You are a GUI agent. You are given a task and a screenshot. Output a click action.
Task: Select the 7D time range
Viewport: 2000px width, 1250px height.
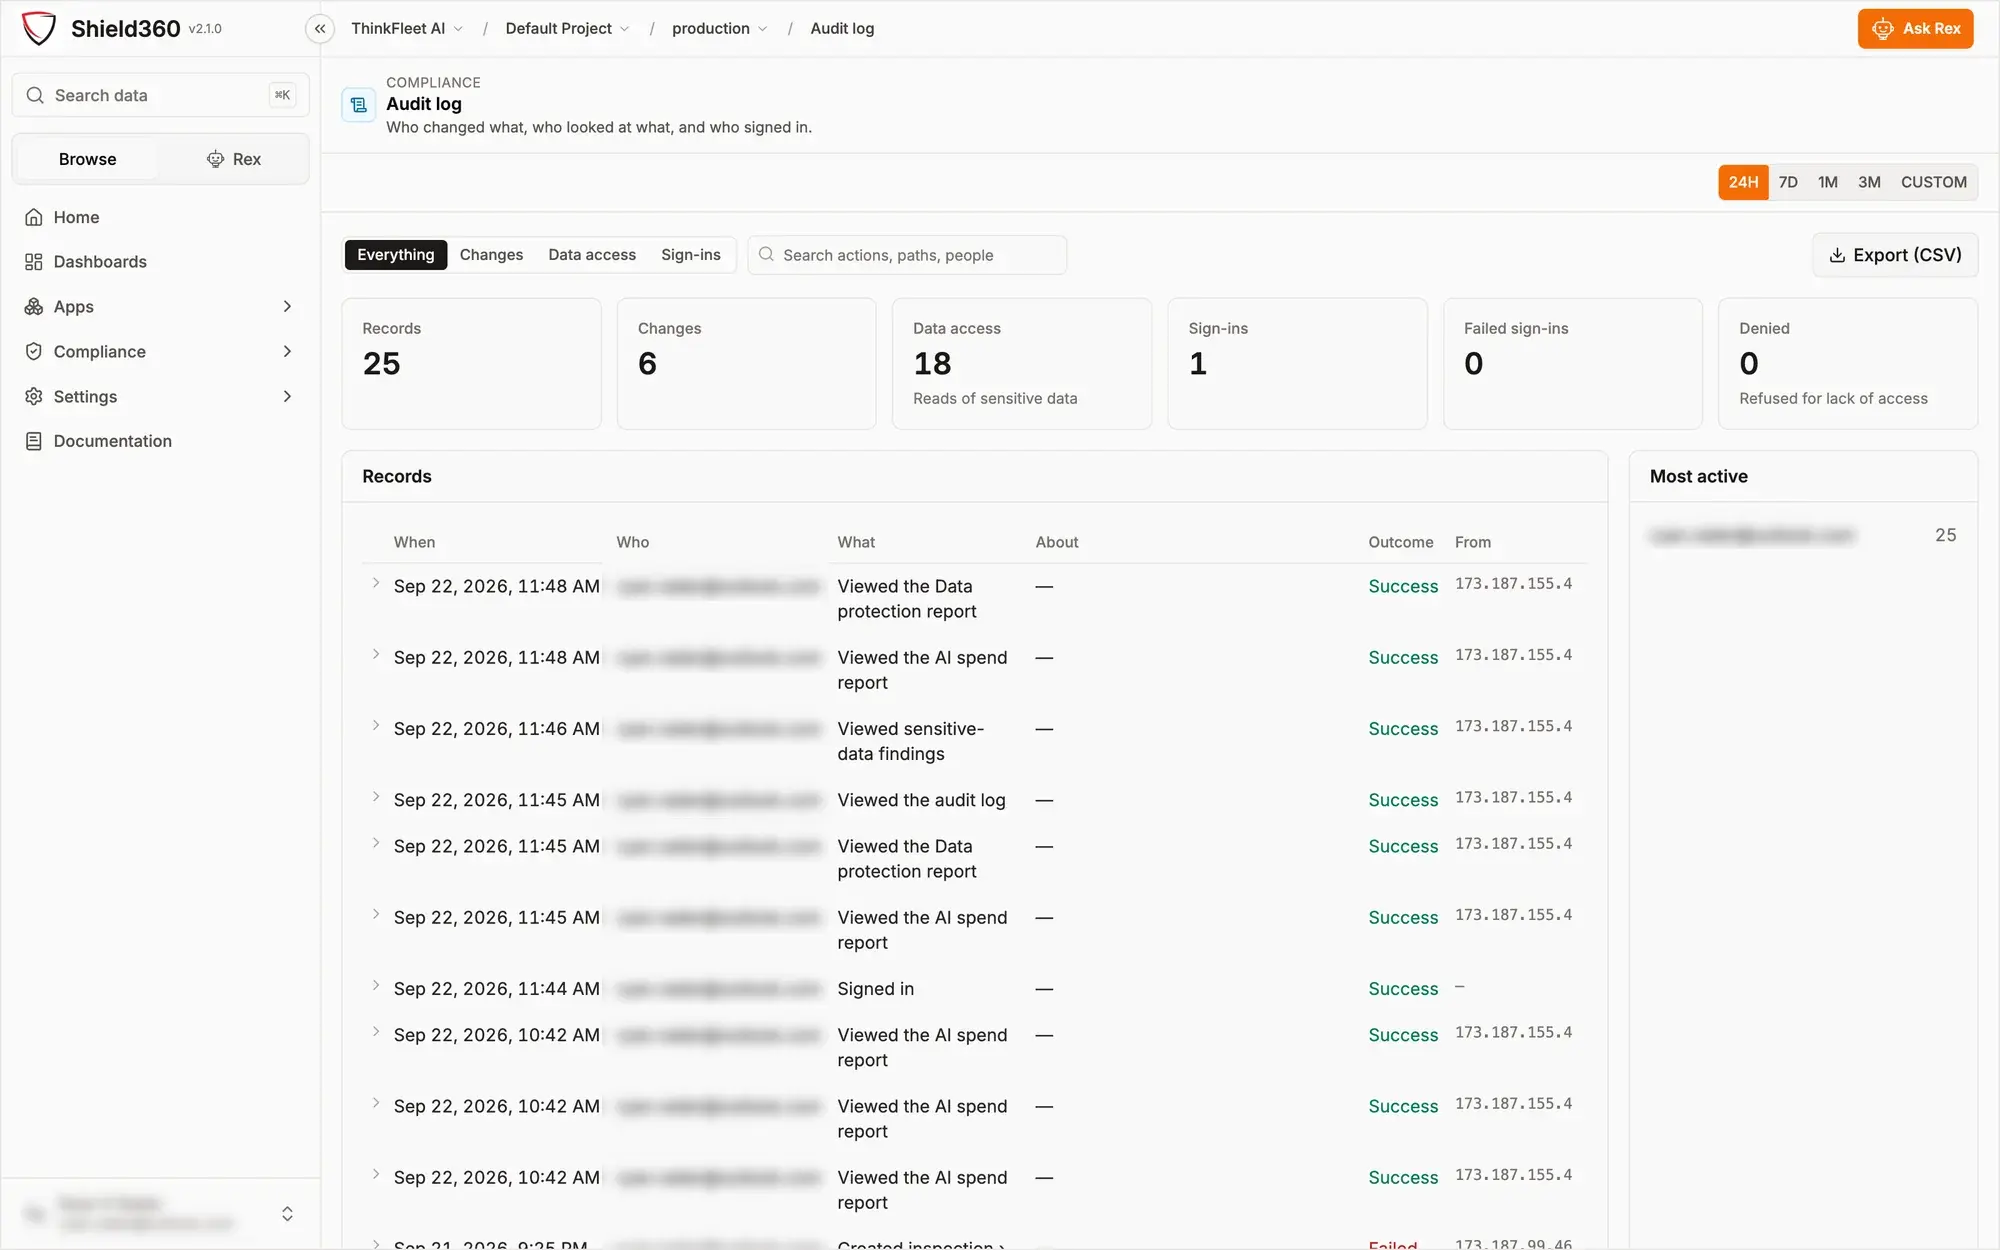pos(1788,182)
